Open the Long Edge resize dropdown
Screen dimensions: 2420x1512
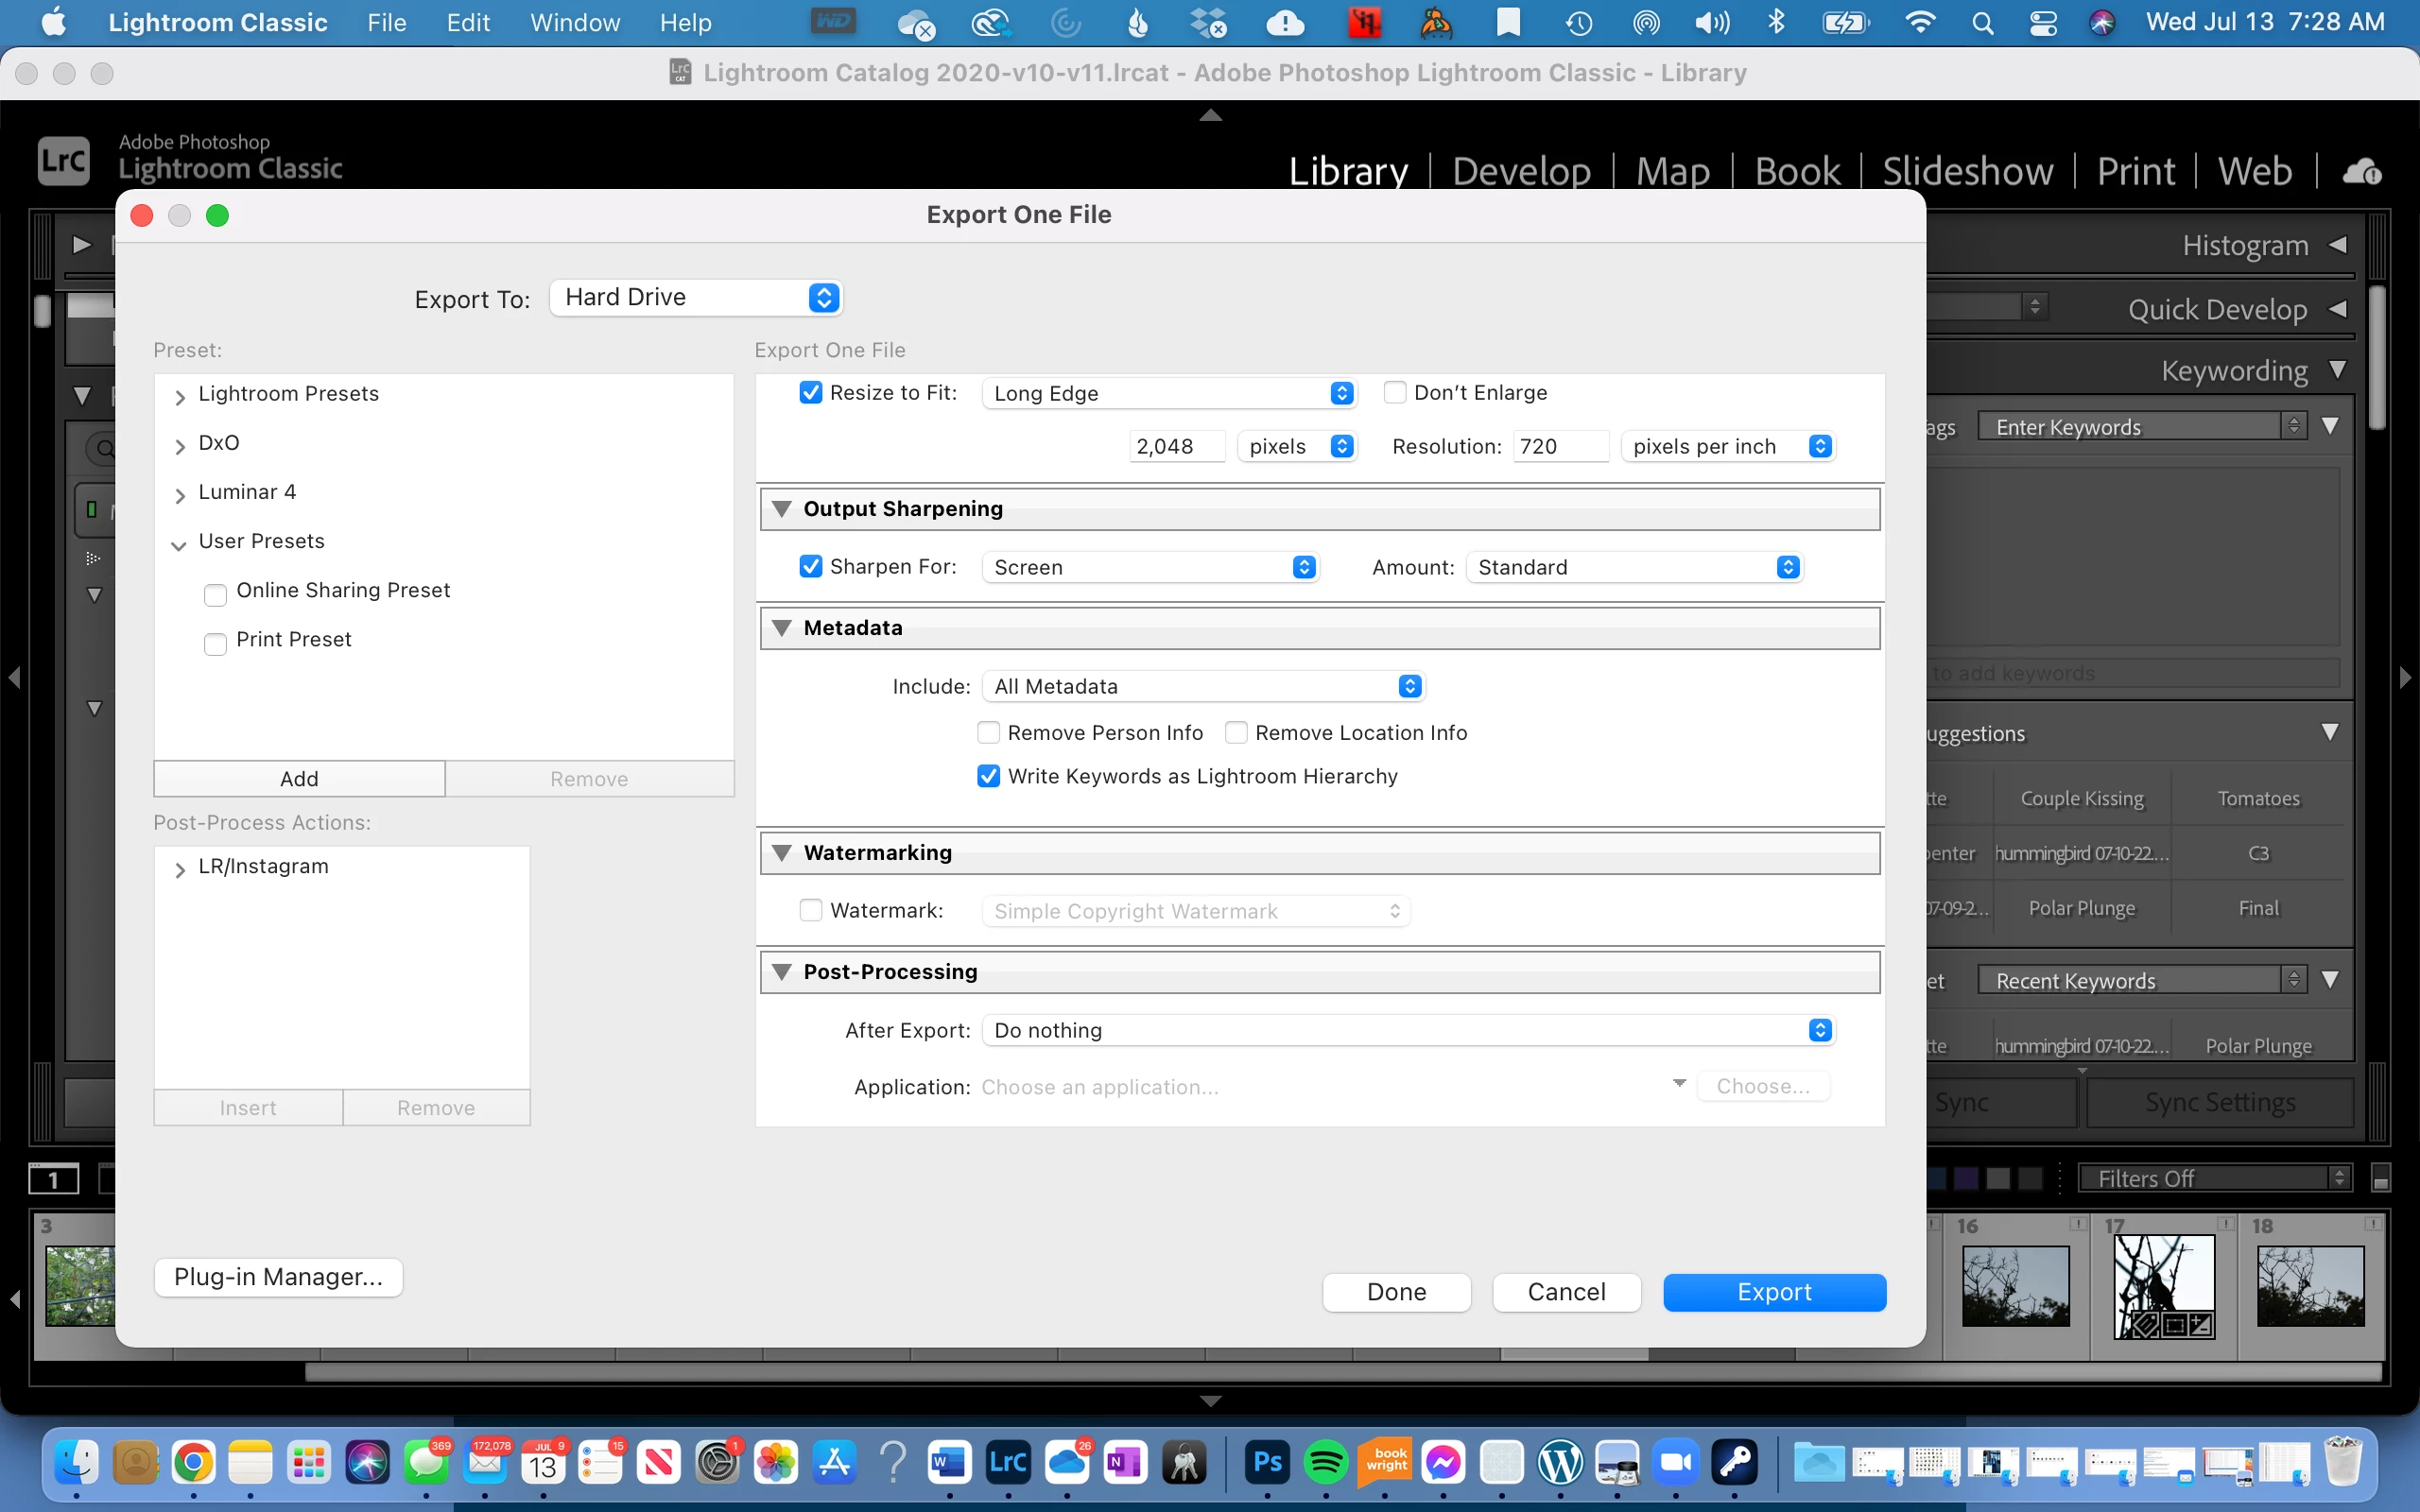click(x=1169, y=393)
